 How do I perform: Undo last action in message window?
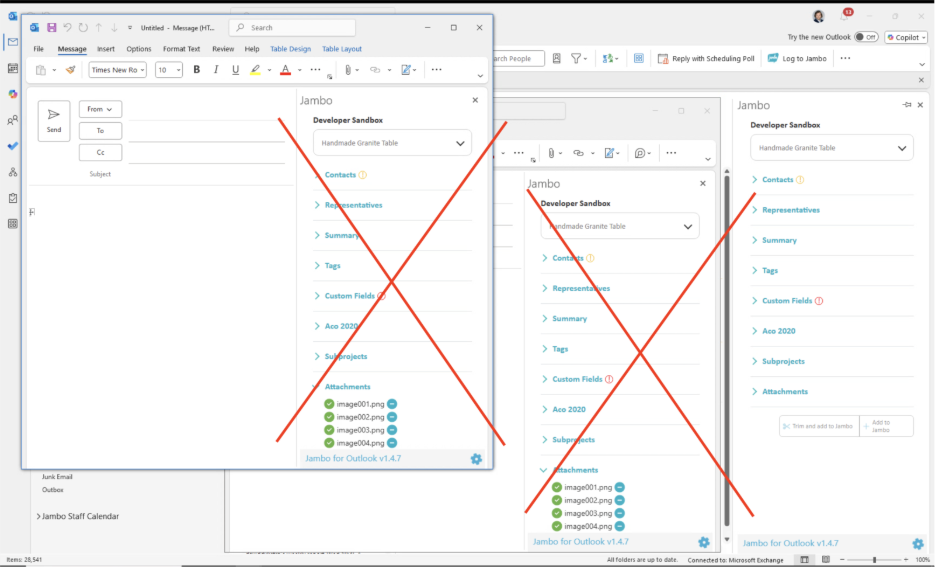67,27
